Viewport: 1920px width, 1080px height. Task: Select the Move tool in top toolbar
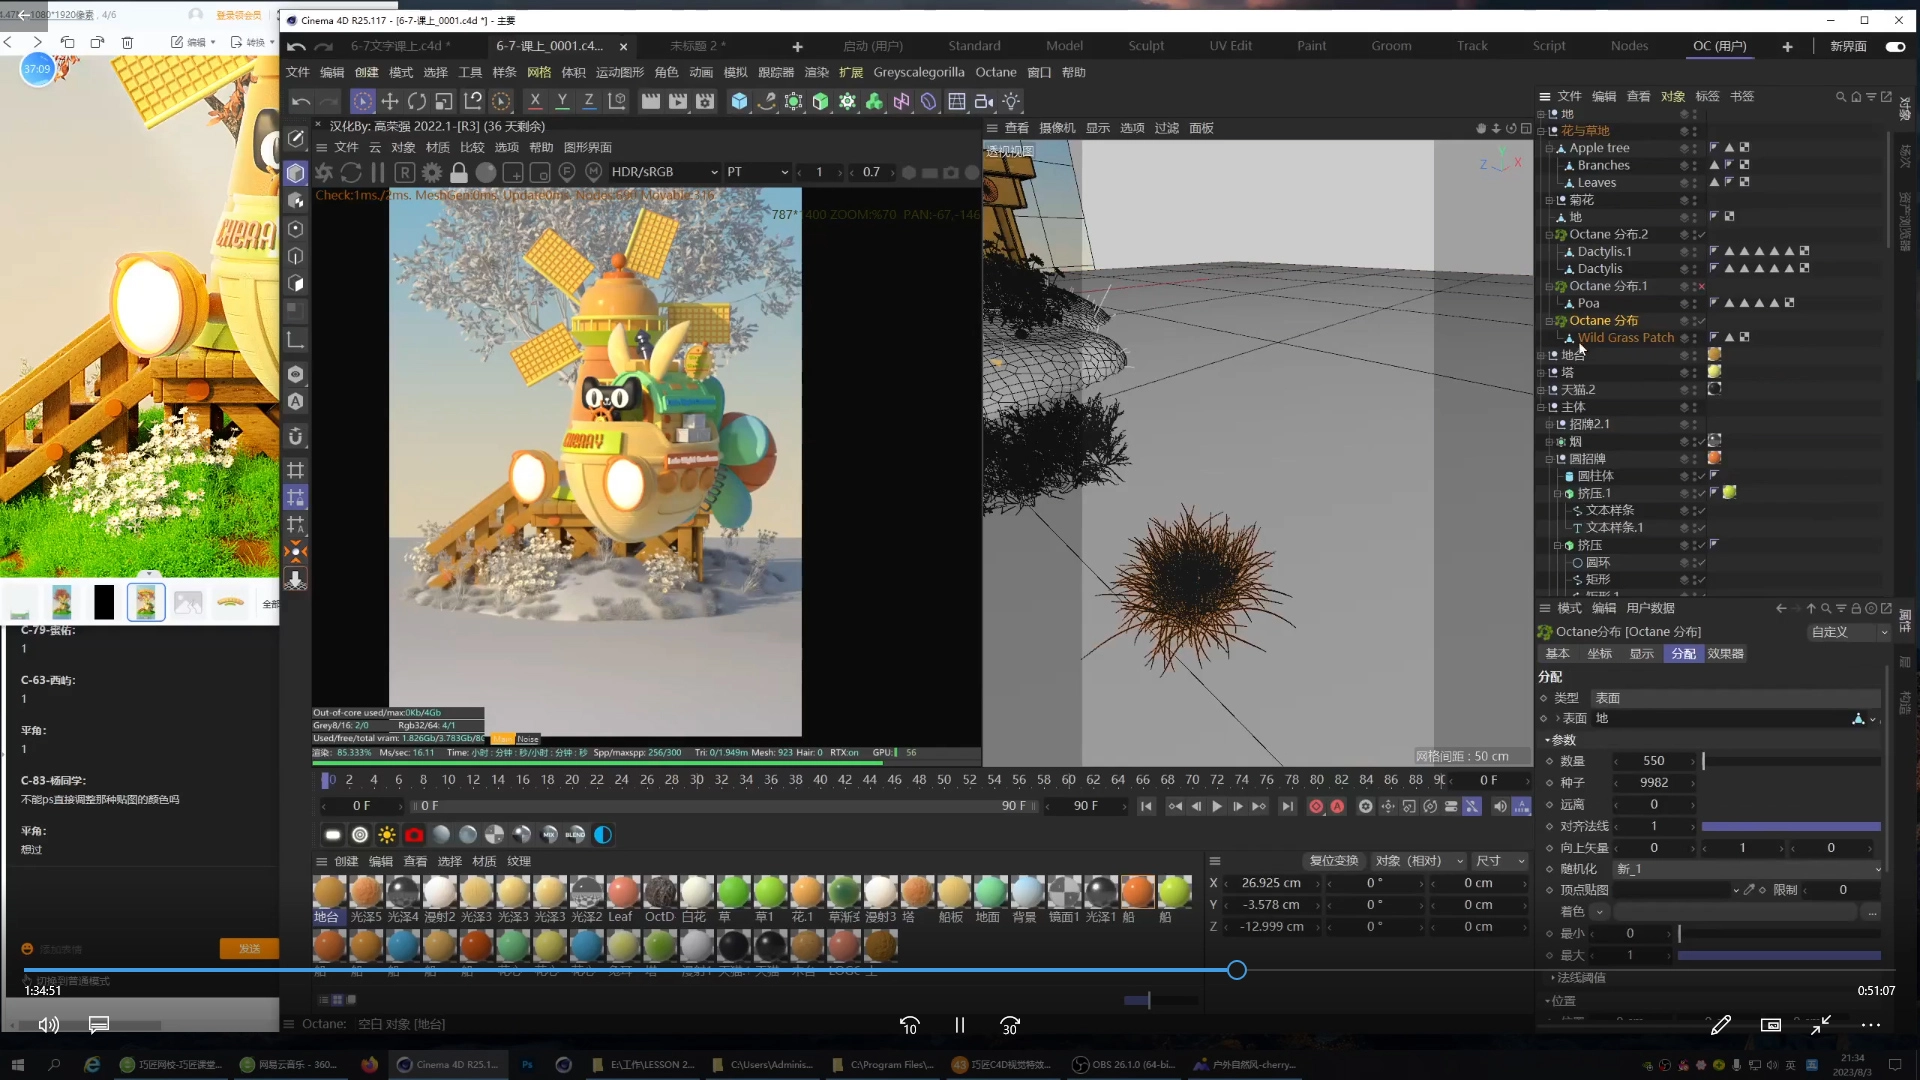coord(390,101)
